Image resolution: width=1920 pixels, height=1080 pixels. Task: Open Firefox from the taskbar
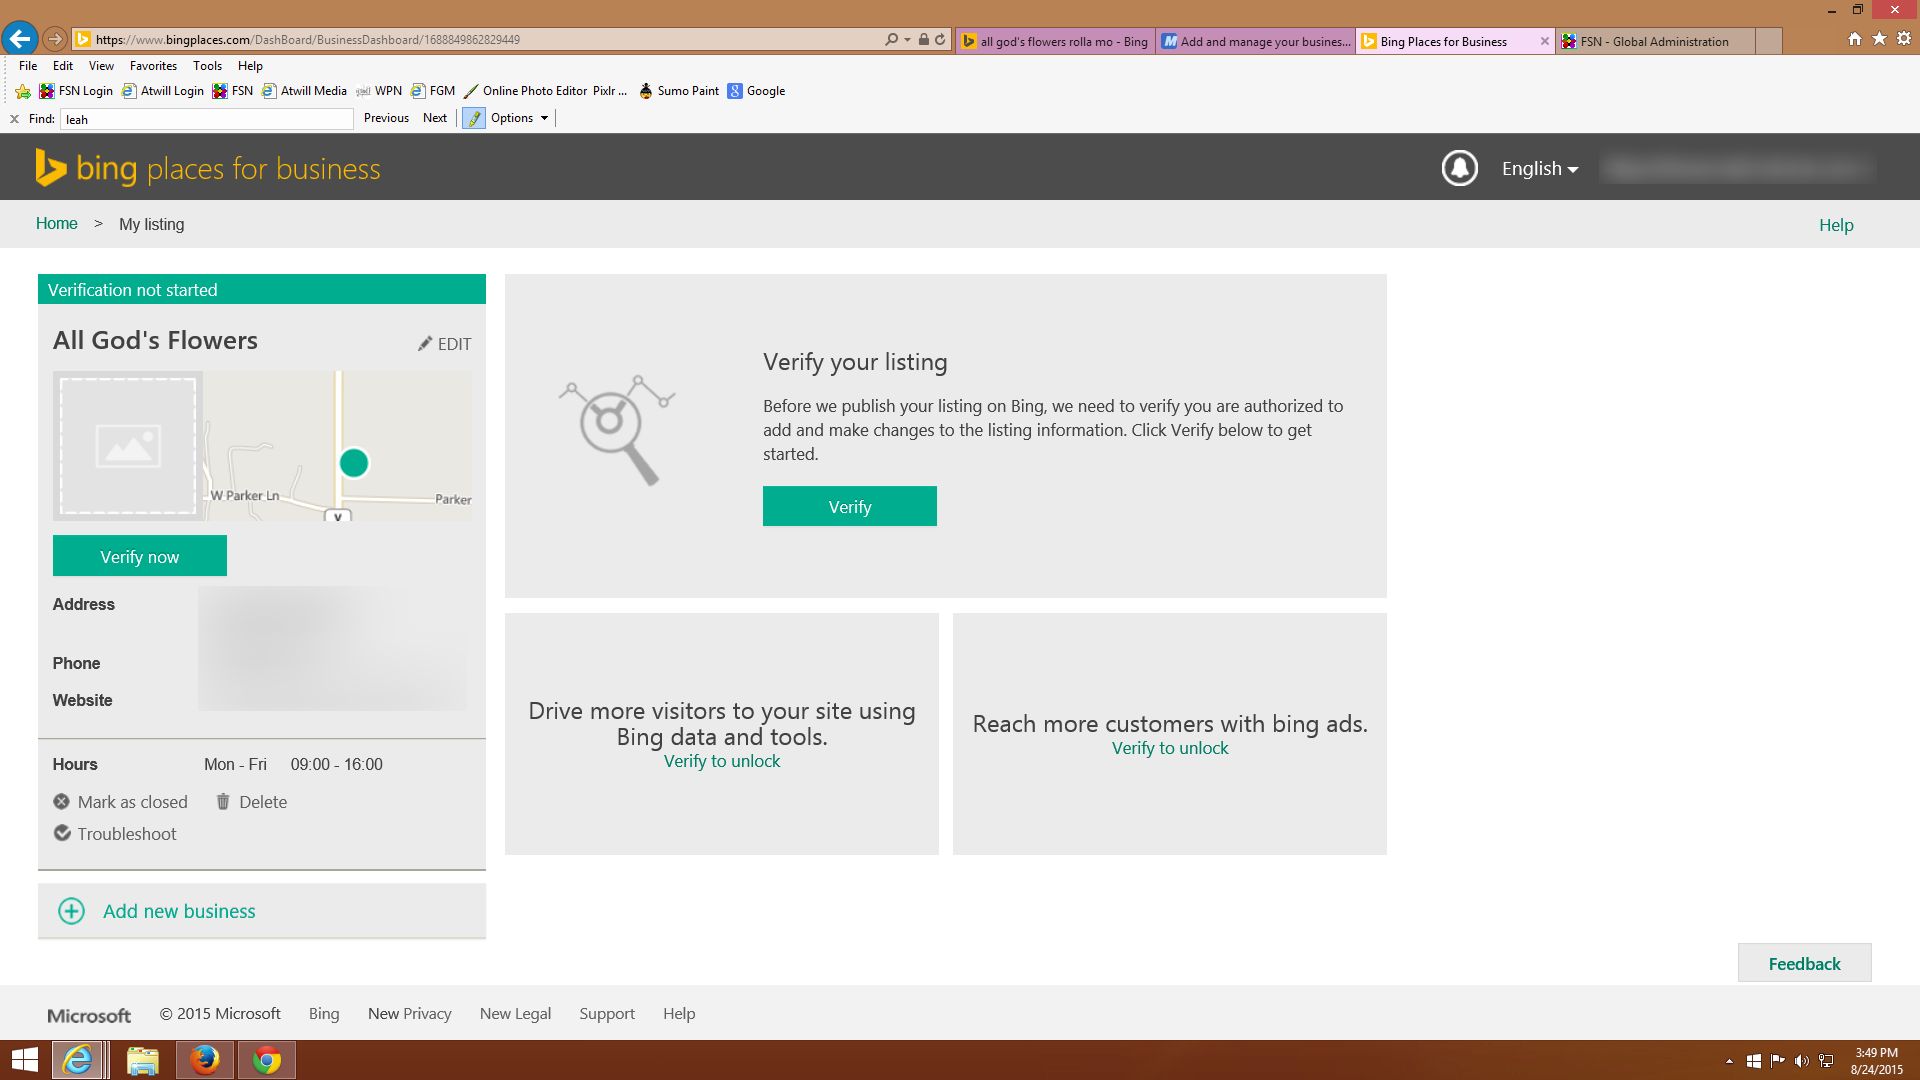[205, 1059]
